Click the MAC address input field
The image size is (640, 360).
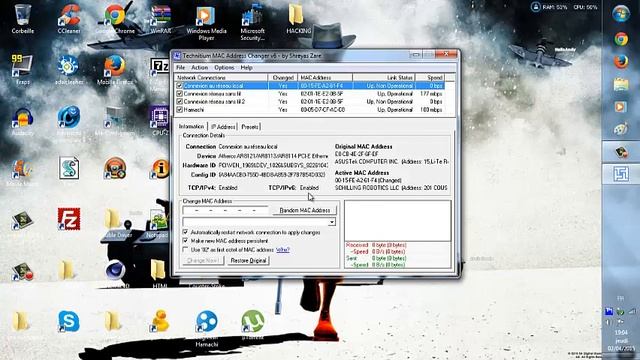tap(225, 210)
